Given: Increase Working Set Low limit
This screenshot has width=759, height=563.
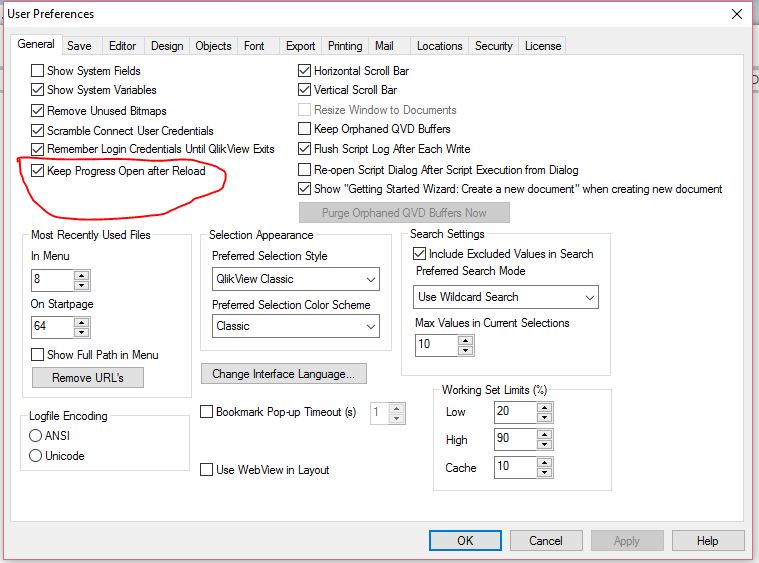Looking at the screenshot, I should pyautogui.click(x=545, y=408).
